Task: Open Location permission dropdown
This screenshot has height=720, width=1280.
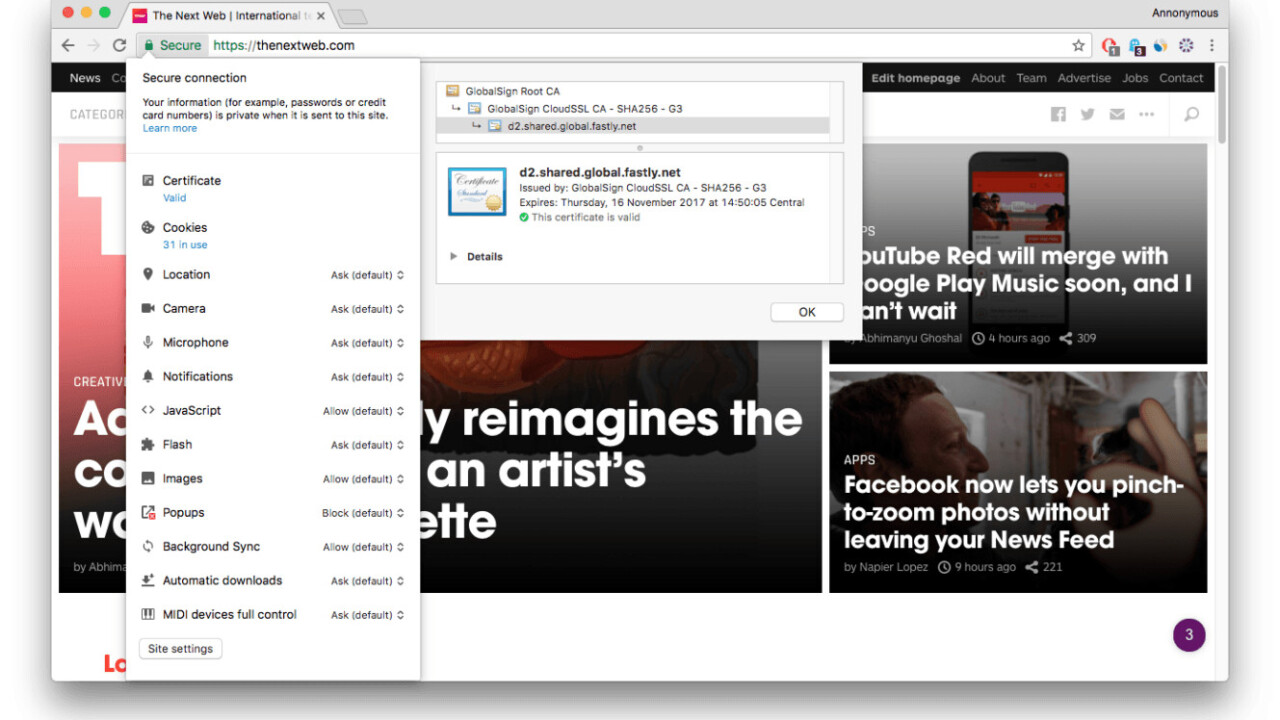Action: pyautogui.click(x=367, y=275)
